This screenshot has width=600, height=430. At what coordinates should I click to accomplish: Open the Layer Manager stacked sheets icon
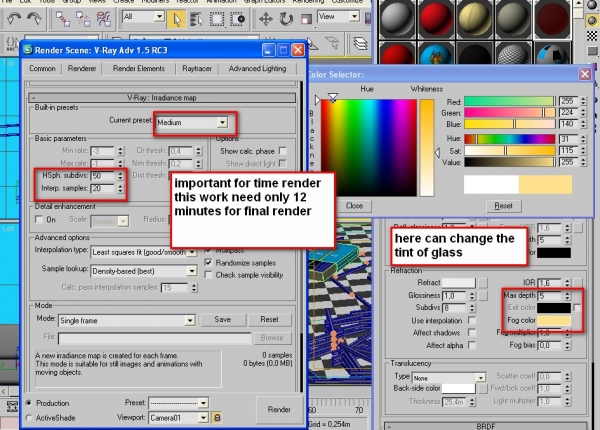pos(360,43)
